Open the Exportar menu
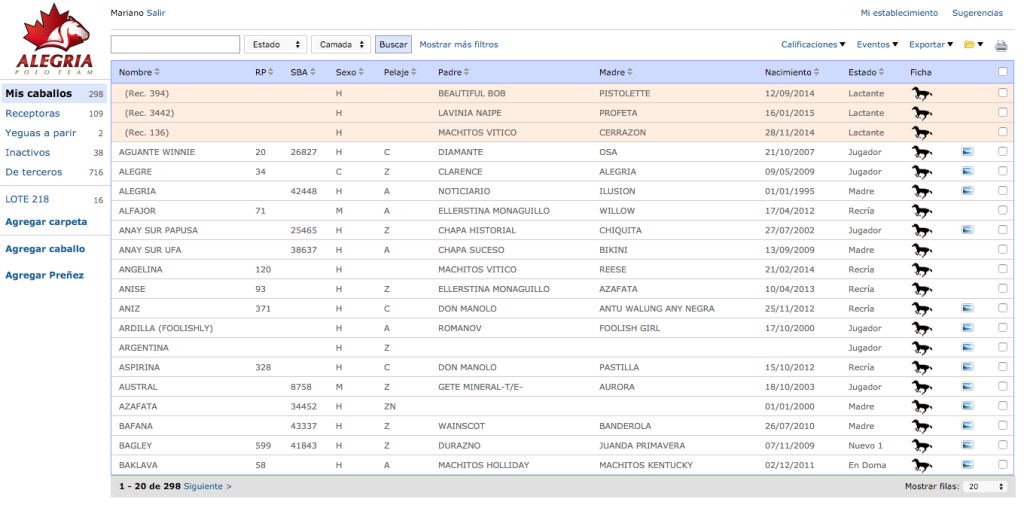The image size is (1024, 508). [932, 45]
